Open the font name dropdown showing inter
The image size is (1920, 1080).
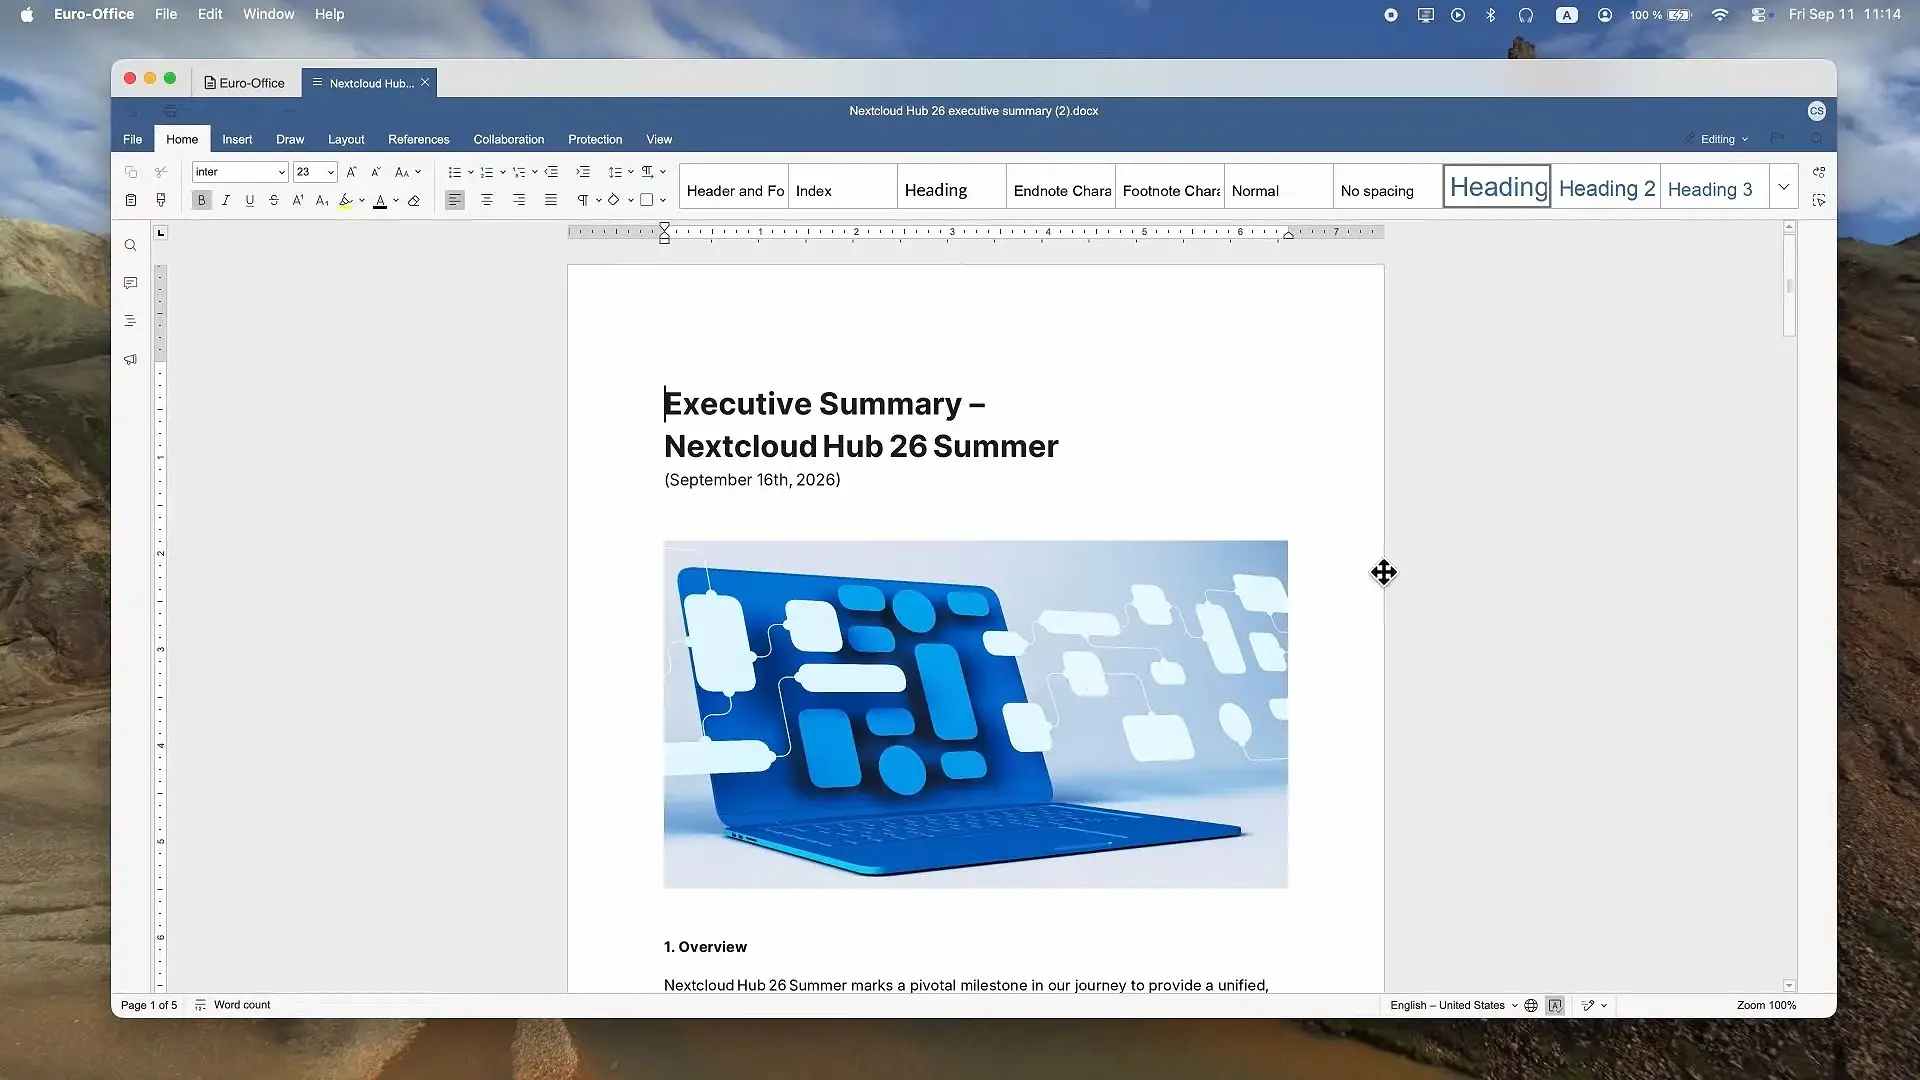point(240,172)
